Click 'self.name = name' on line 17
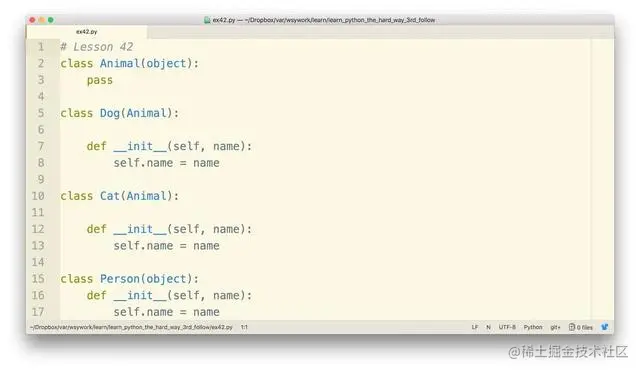This screenshot has width=640, height=371. 167,312
